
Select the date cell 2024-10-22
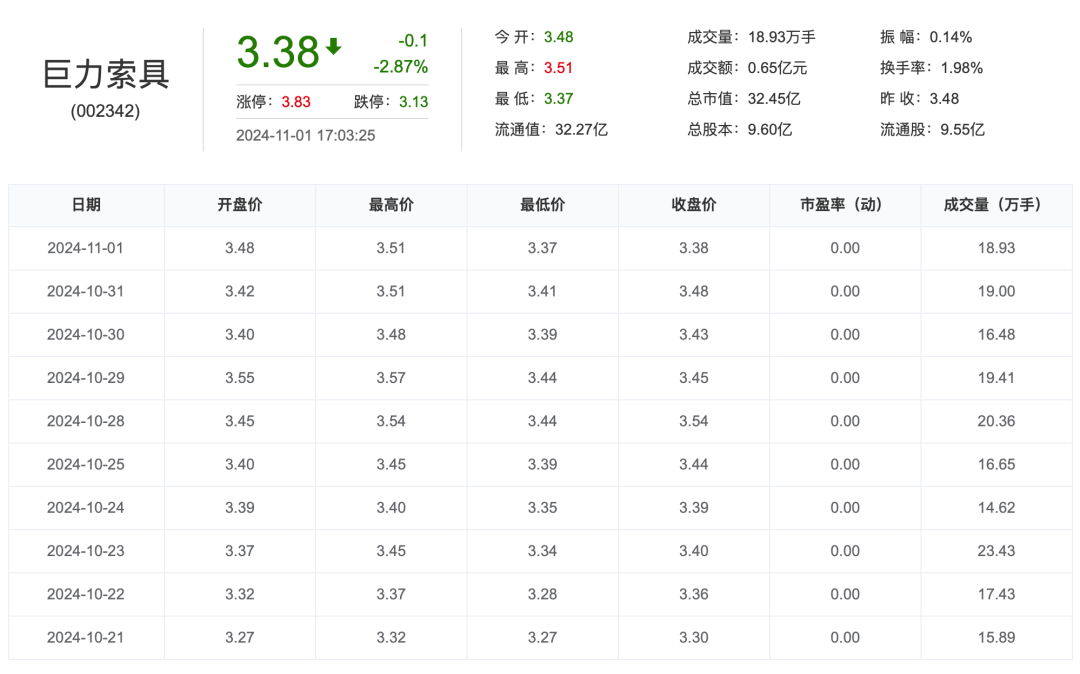(x=85, y=594)
